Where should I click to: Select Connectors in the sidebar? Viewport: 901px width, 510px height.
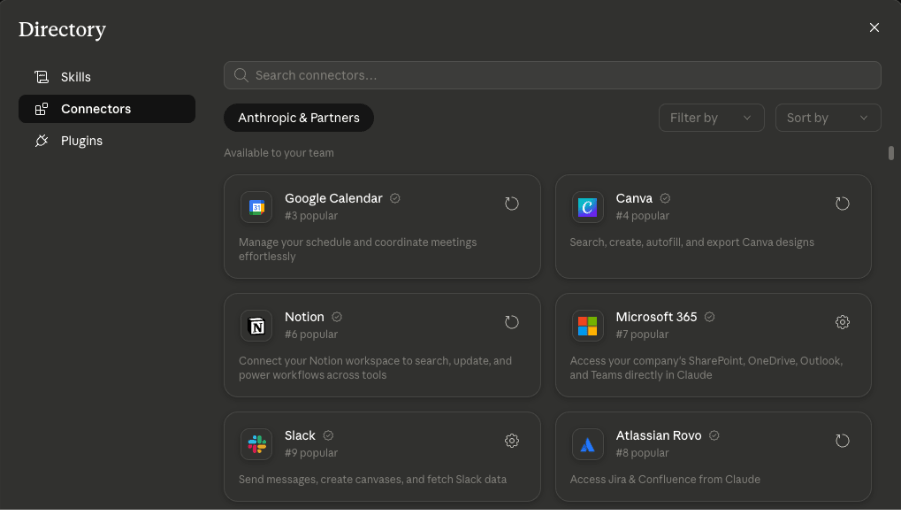coord(107,109)
